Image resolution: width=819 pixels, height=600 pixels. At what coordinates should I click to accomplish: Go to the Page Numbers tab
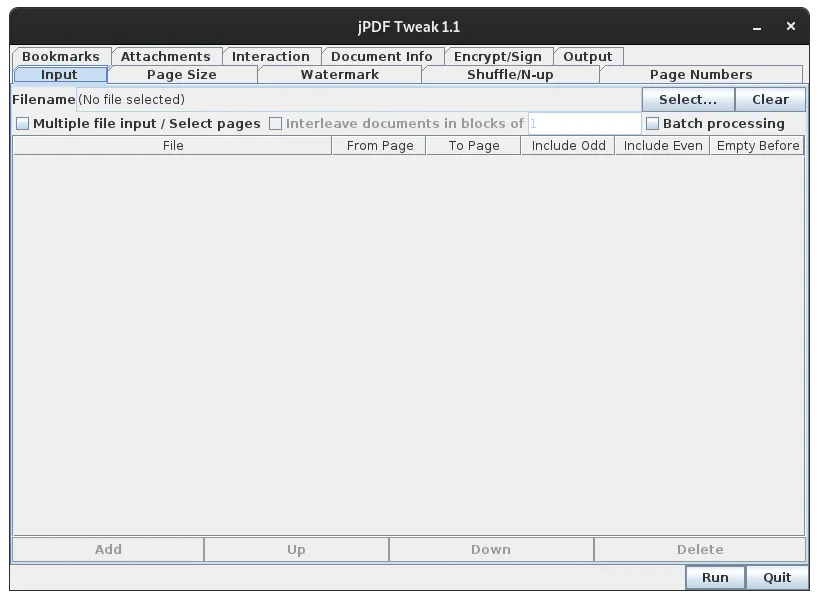[701, 75]
